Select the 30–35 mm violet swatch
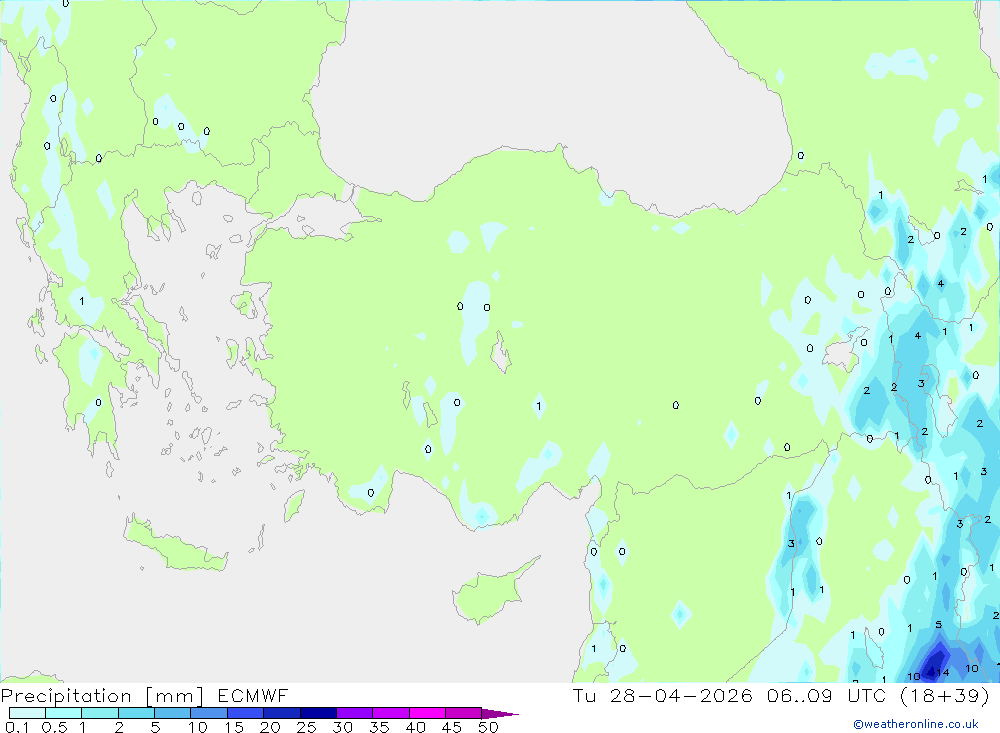 355,713
